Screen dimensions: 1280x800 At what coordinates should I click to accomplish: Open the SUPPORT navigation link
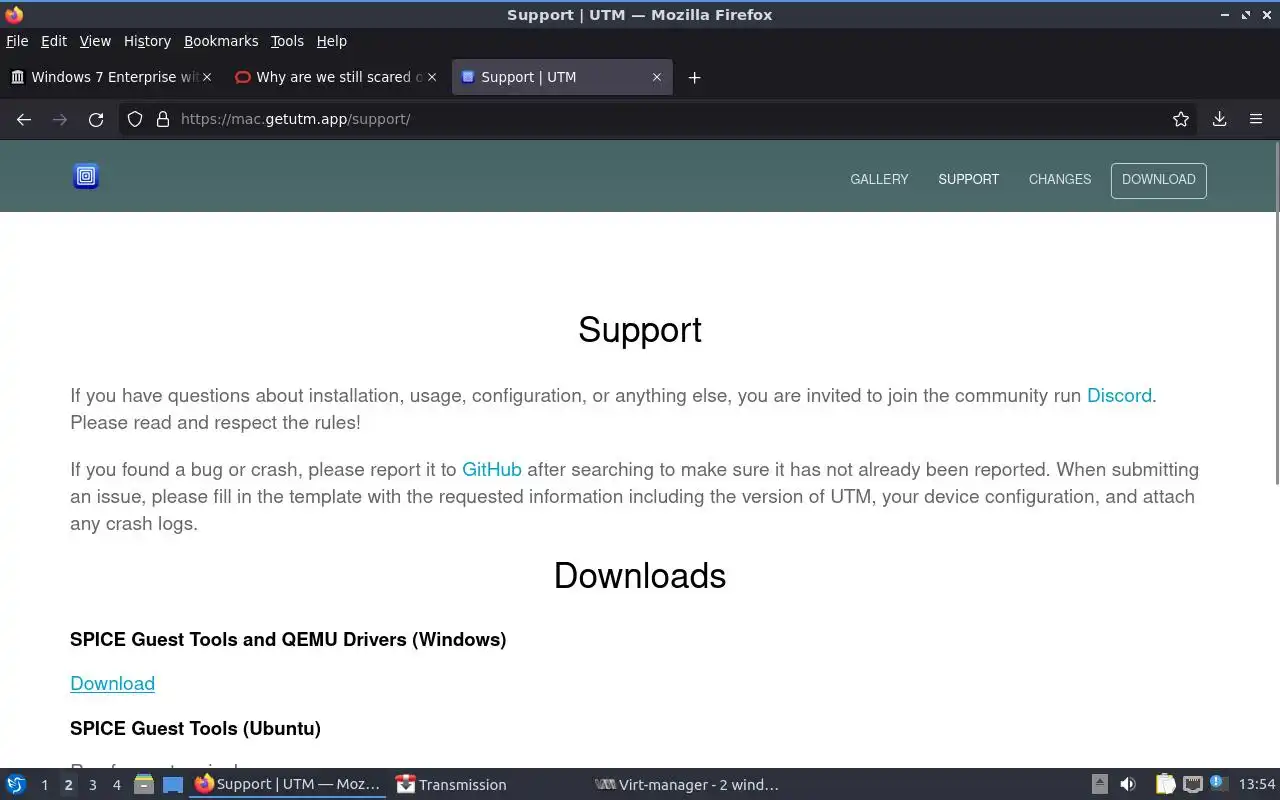click(x=968, y=180)
